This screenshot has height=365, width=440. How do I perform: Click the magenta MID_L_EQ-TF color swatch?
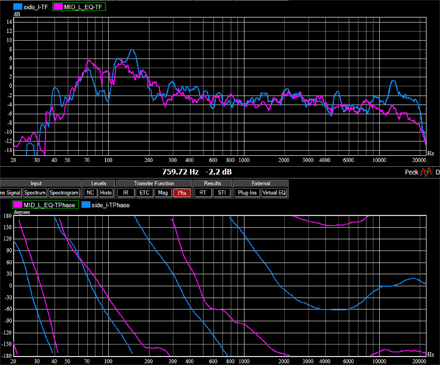click(x=58, y=7)
